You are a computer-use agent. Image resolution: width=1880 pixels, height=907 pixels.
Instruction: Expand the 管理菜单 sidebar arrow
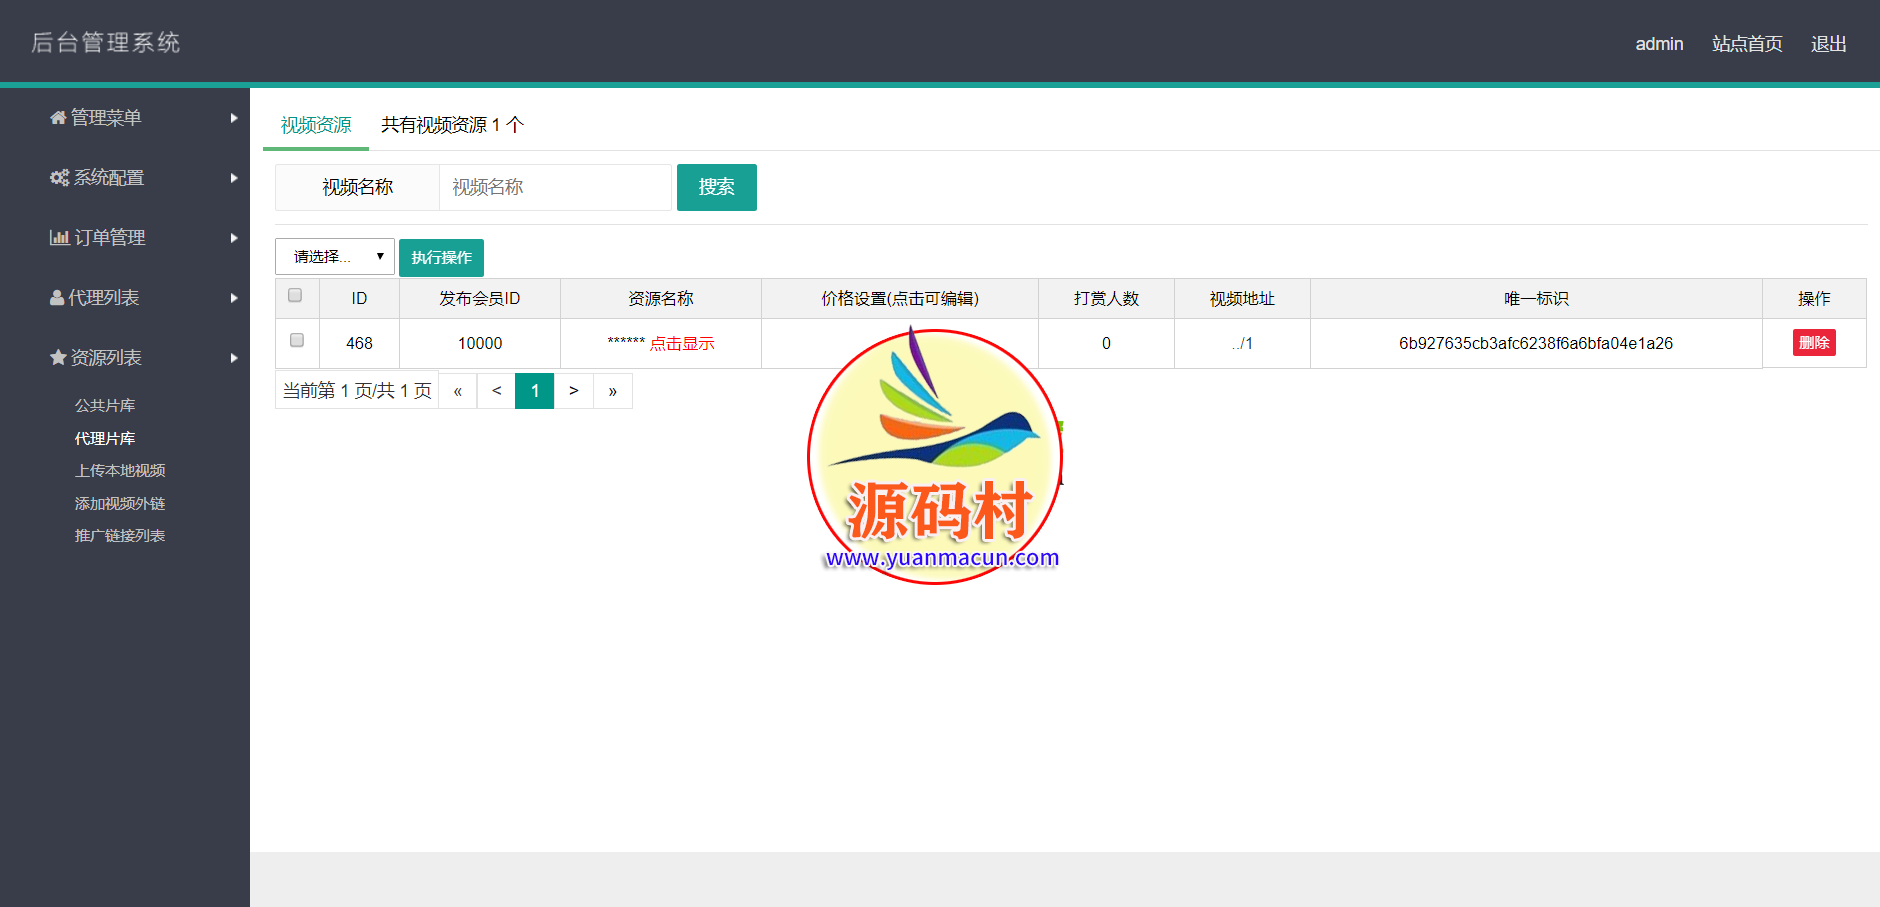point(234,118)
